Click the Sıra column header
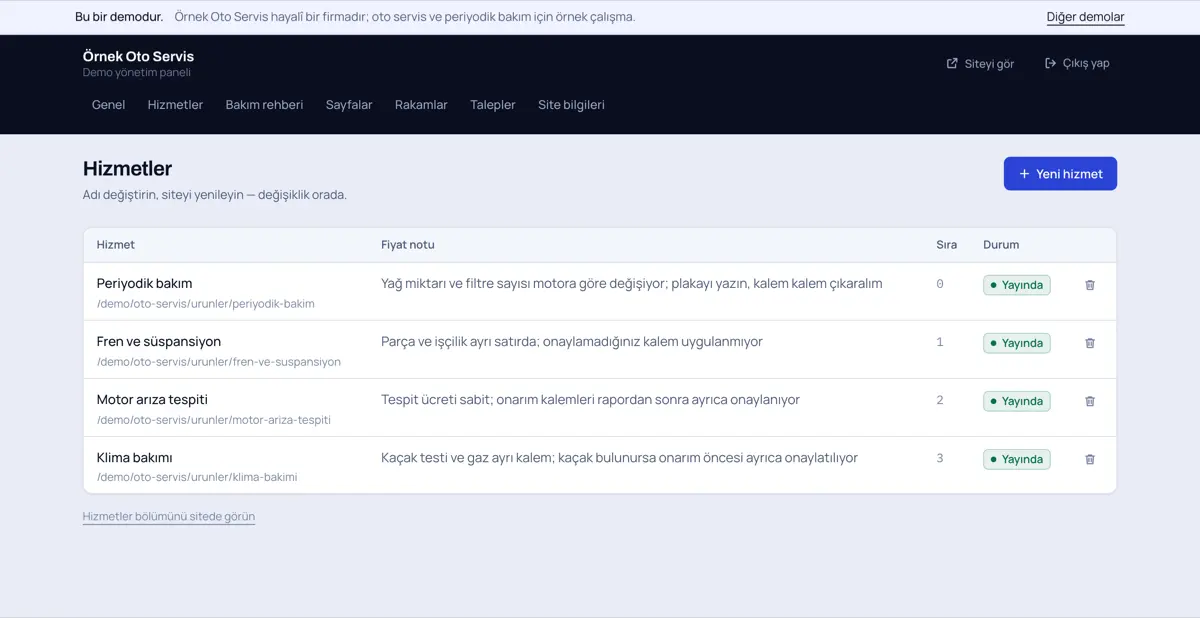1200x618 pixels. [x=946, y=245]
